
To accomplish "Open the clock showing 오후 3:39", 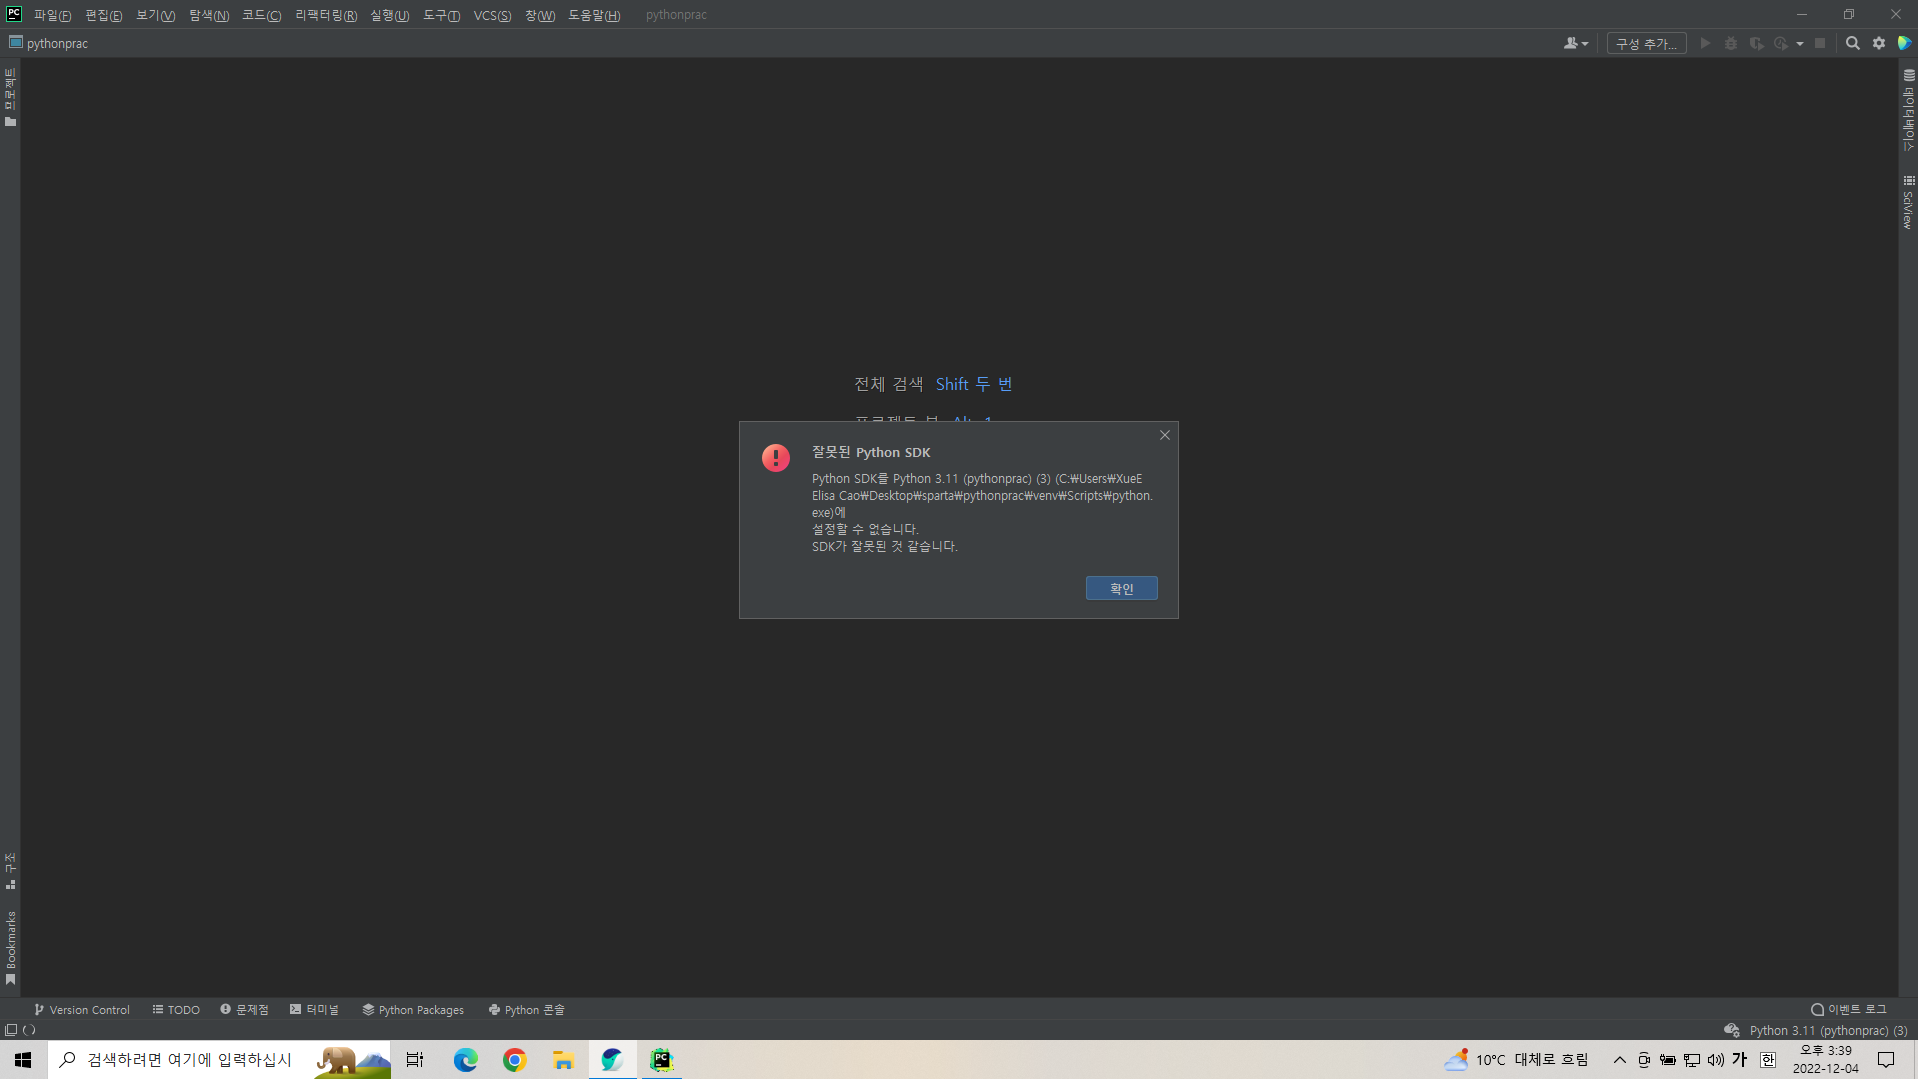I will [x=1826, y=1060].
